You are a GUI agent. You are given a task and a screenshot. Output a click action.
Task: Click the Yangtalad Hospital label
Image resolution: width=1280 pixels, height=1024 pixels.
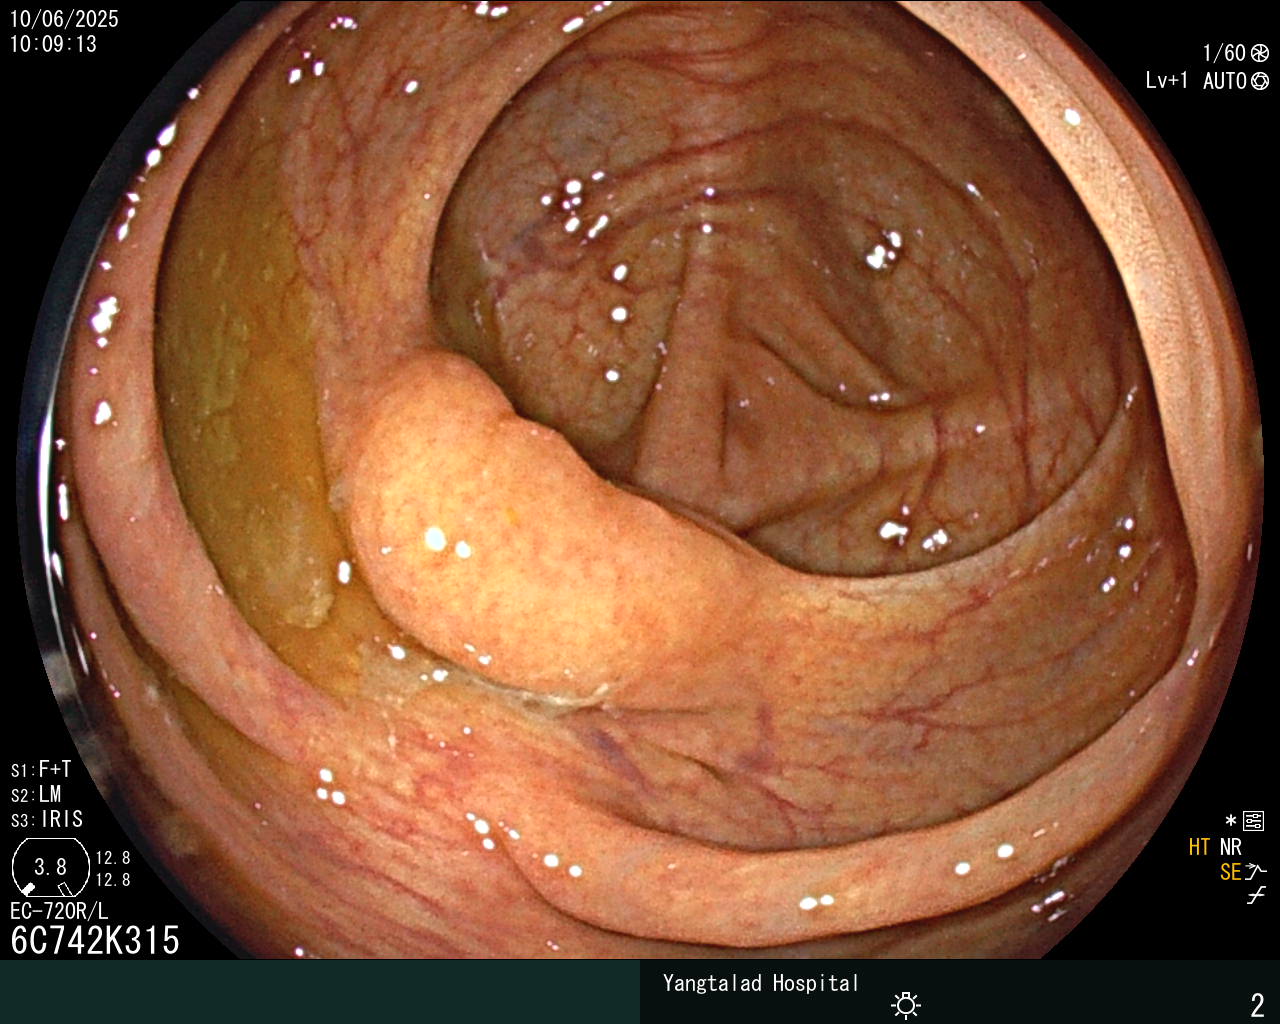click(x=761, y=983)
